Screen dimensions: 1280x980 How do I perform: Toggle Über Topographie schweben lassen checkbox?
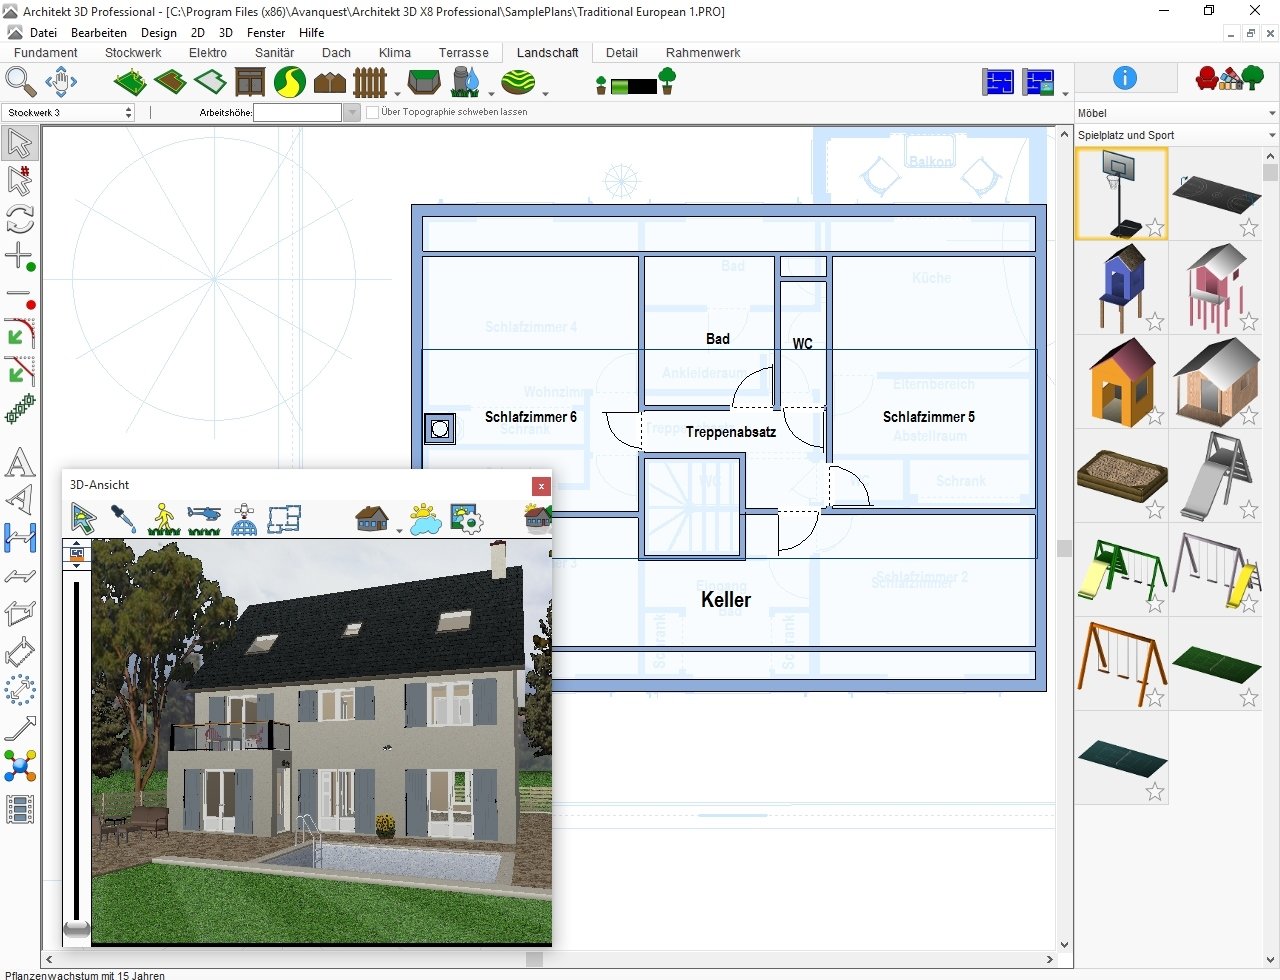coord(372,112)
